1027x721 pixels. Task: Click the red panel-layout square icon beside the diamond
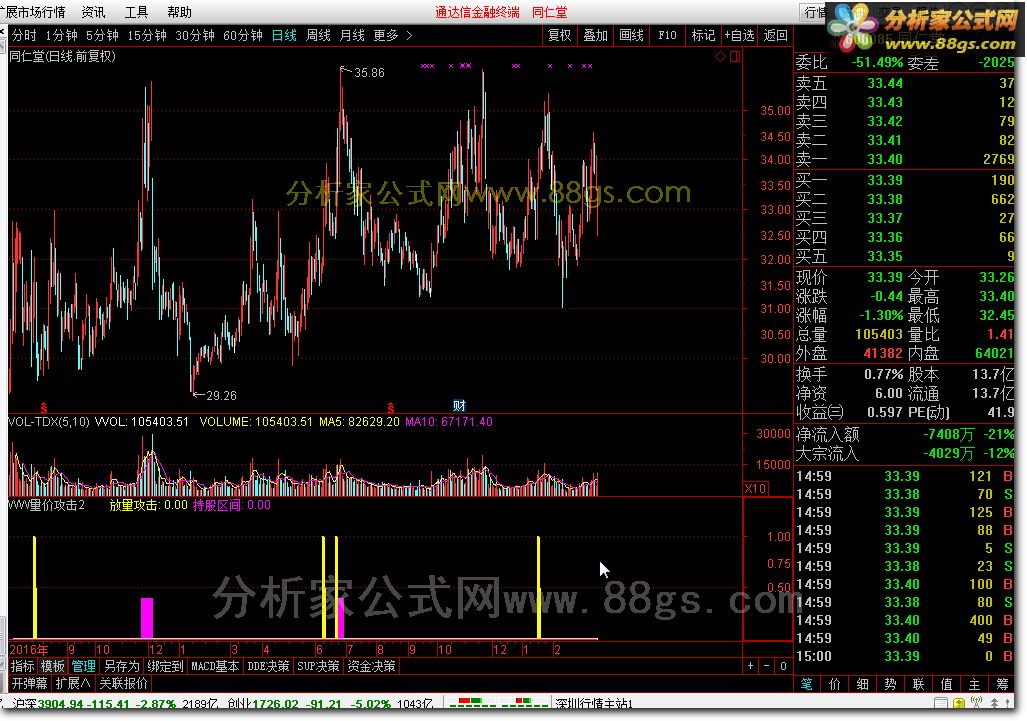point(735,56)
